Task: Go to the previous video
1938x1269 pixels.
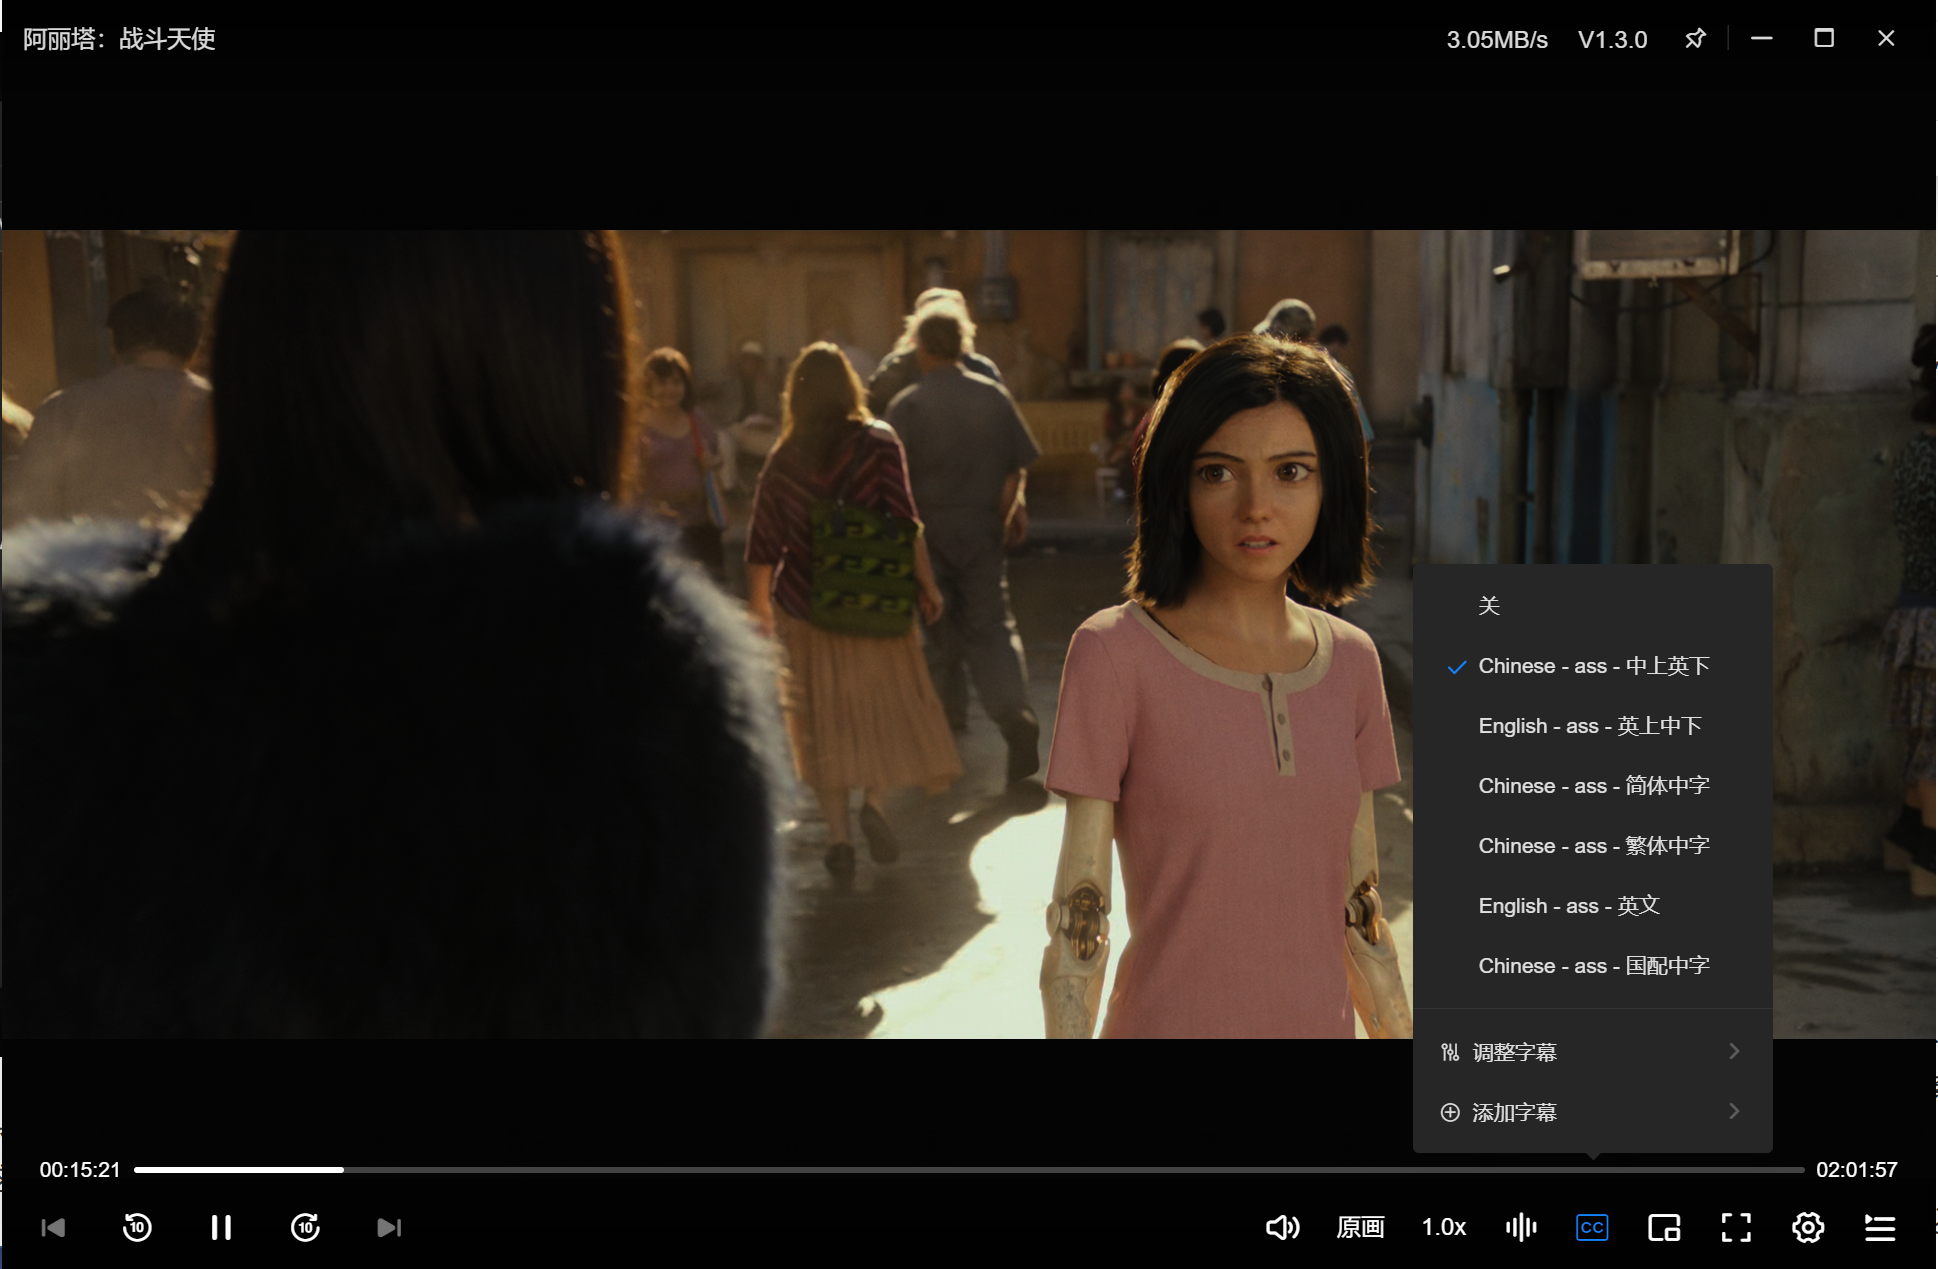Action: pos(53,1227)
